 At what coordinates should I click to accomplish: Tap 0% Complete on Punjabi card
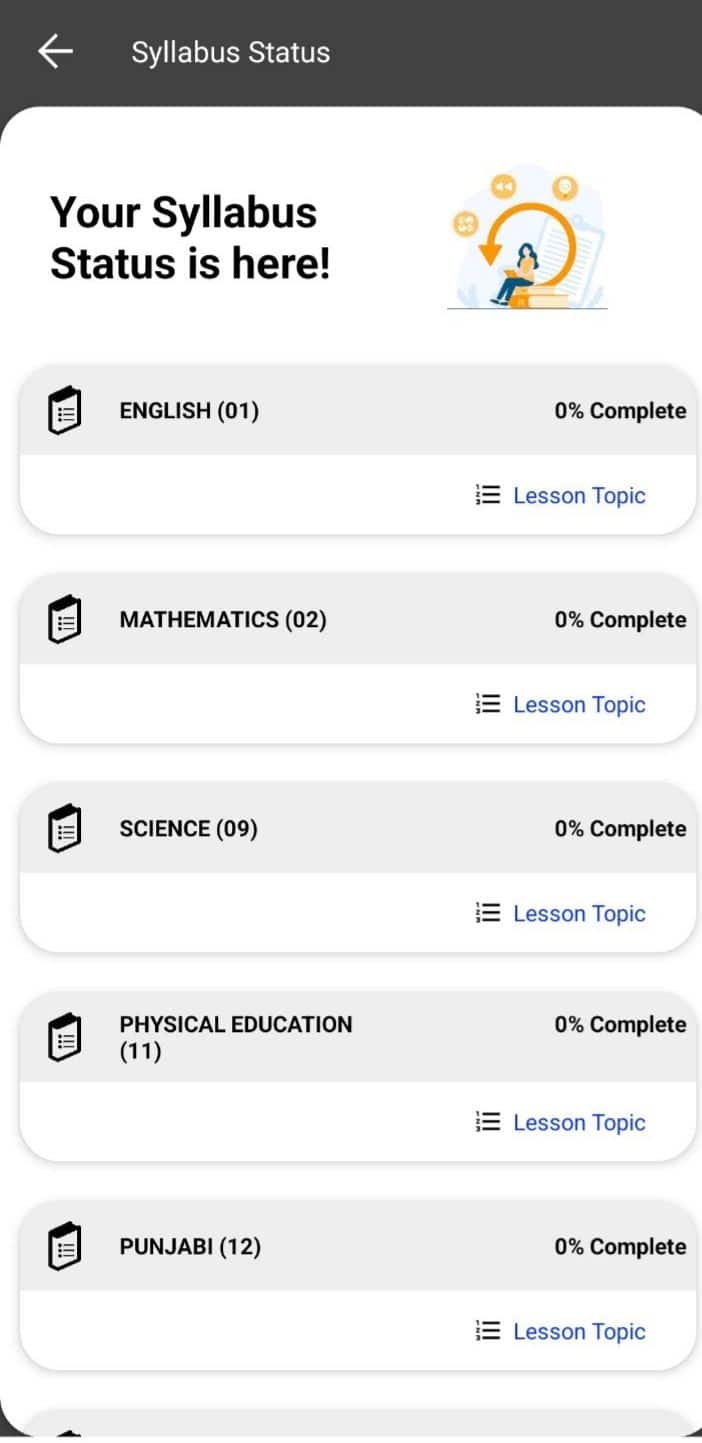[620, 1247]
